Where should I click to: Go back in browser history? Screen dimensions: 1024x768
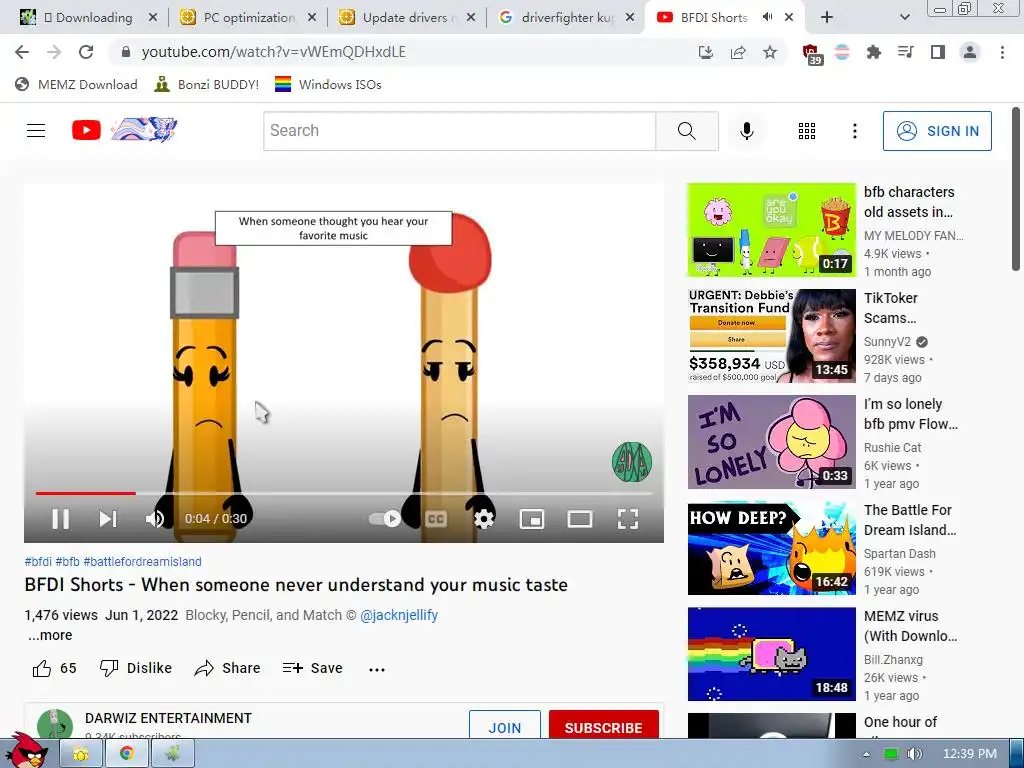[x=22, y=52]
